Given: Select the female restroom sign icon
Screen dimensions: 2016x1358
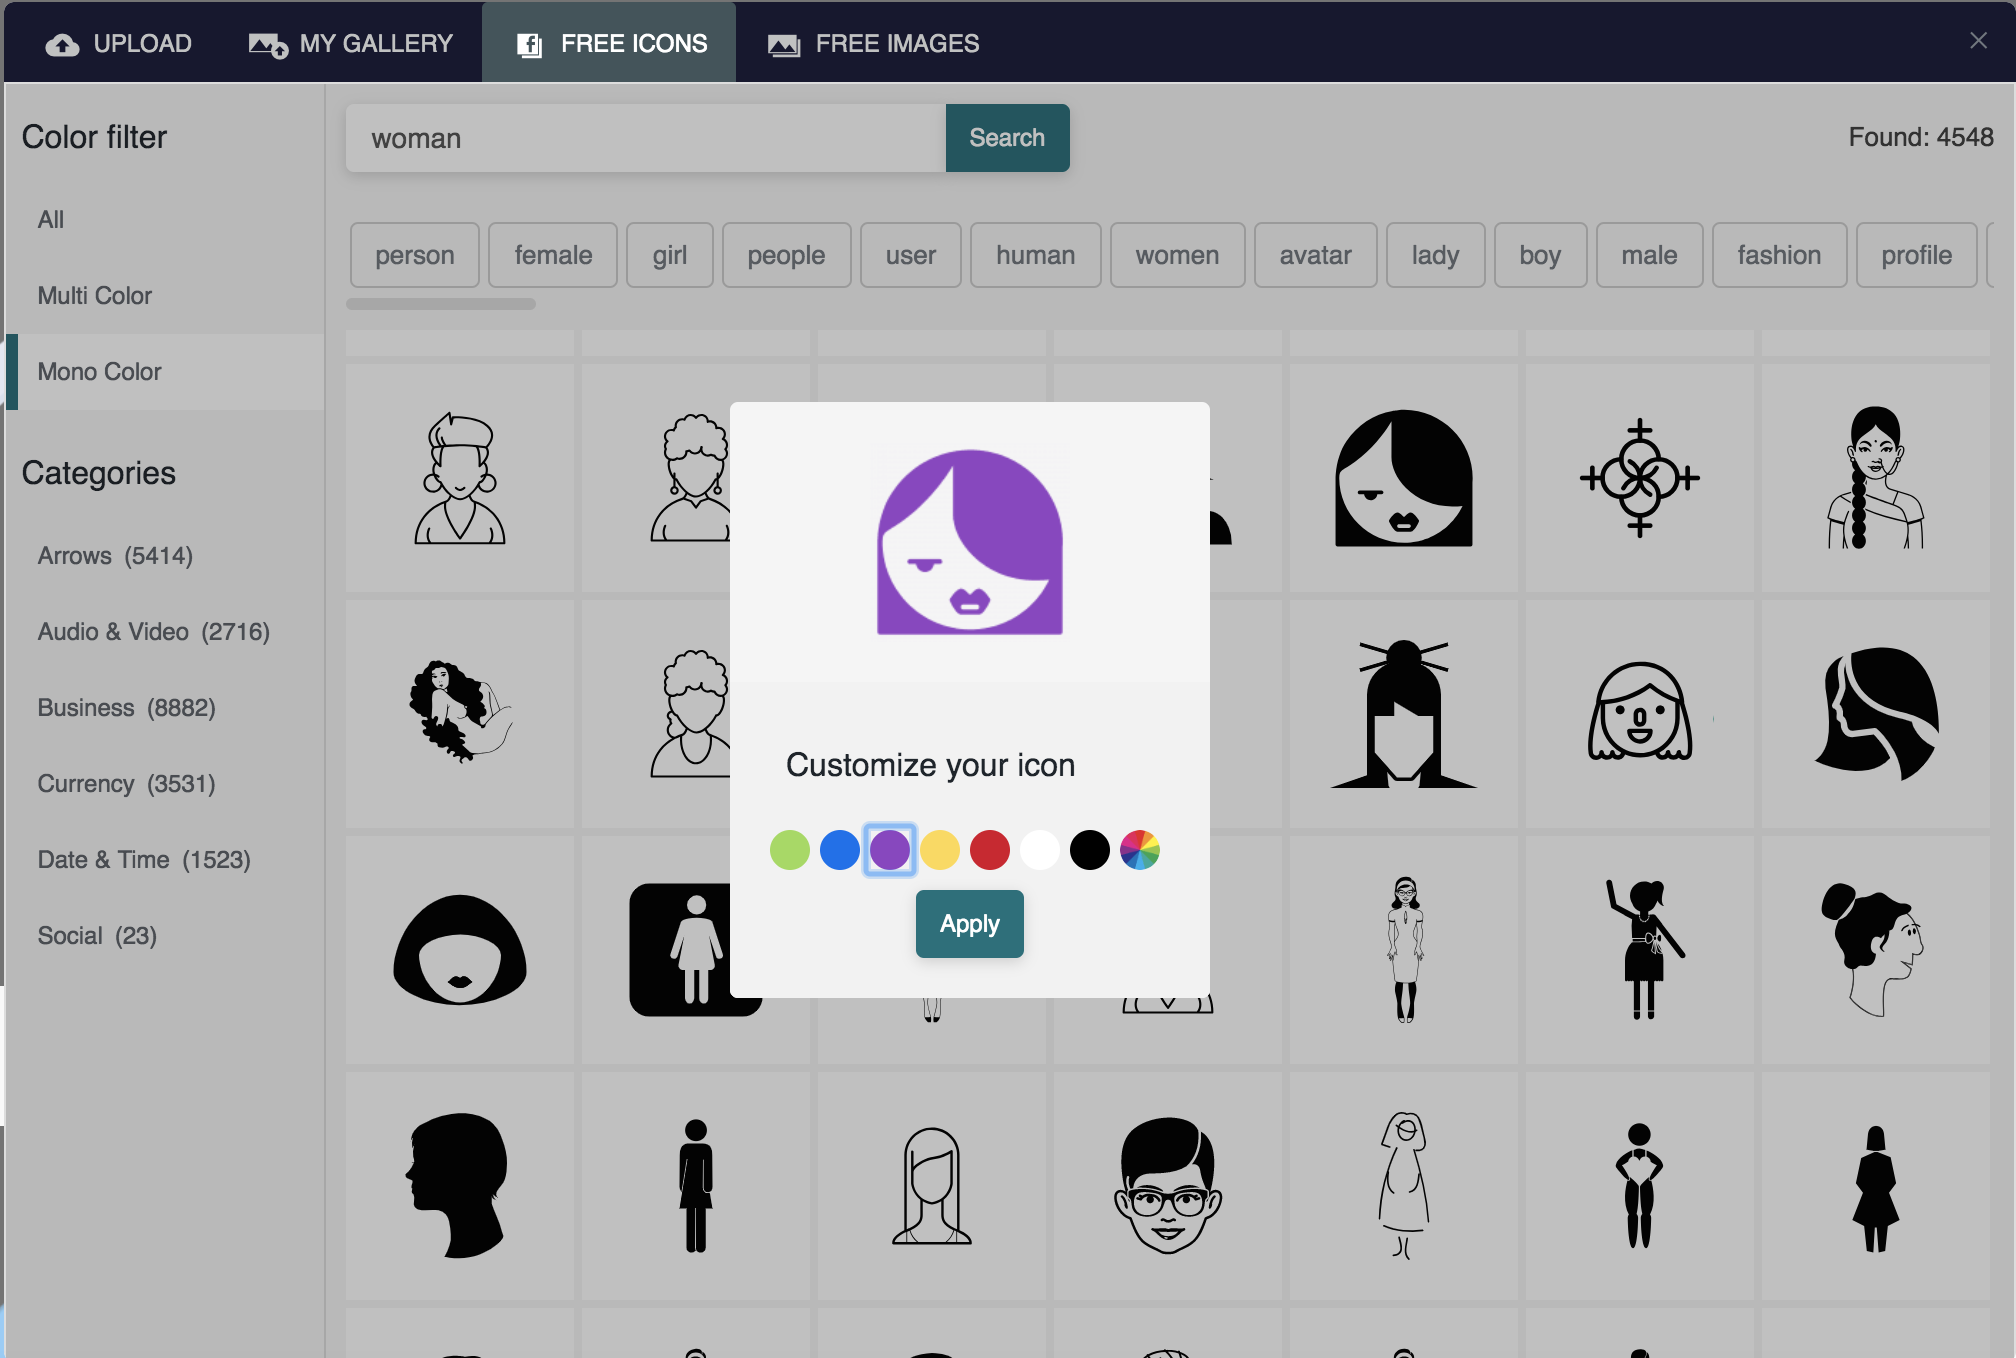Looking at the screenshot, I should coord(680,950).
